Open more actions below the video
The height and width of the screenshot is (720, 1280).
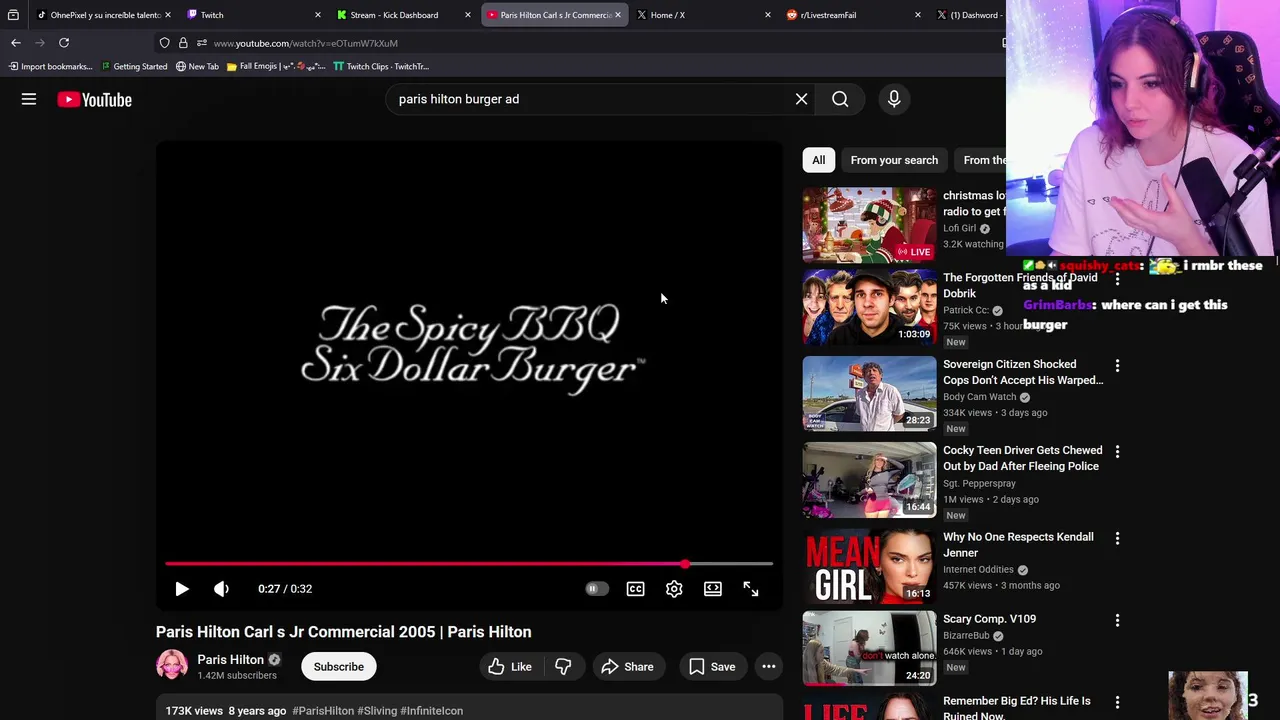point(769,667)
